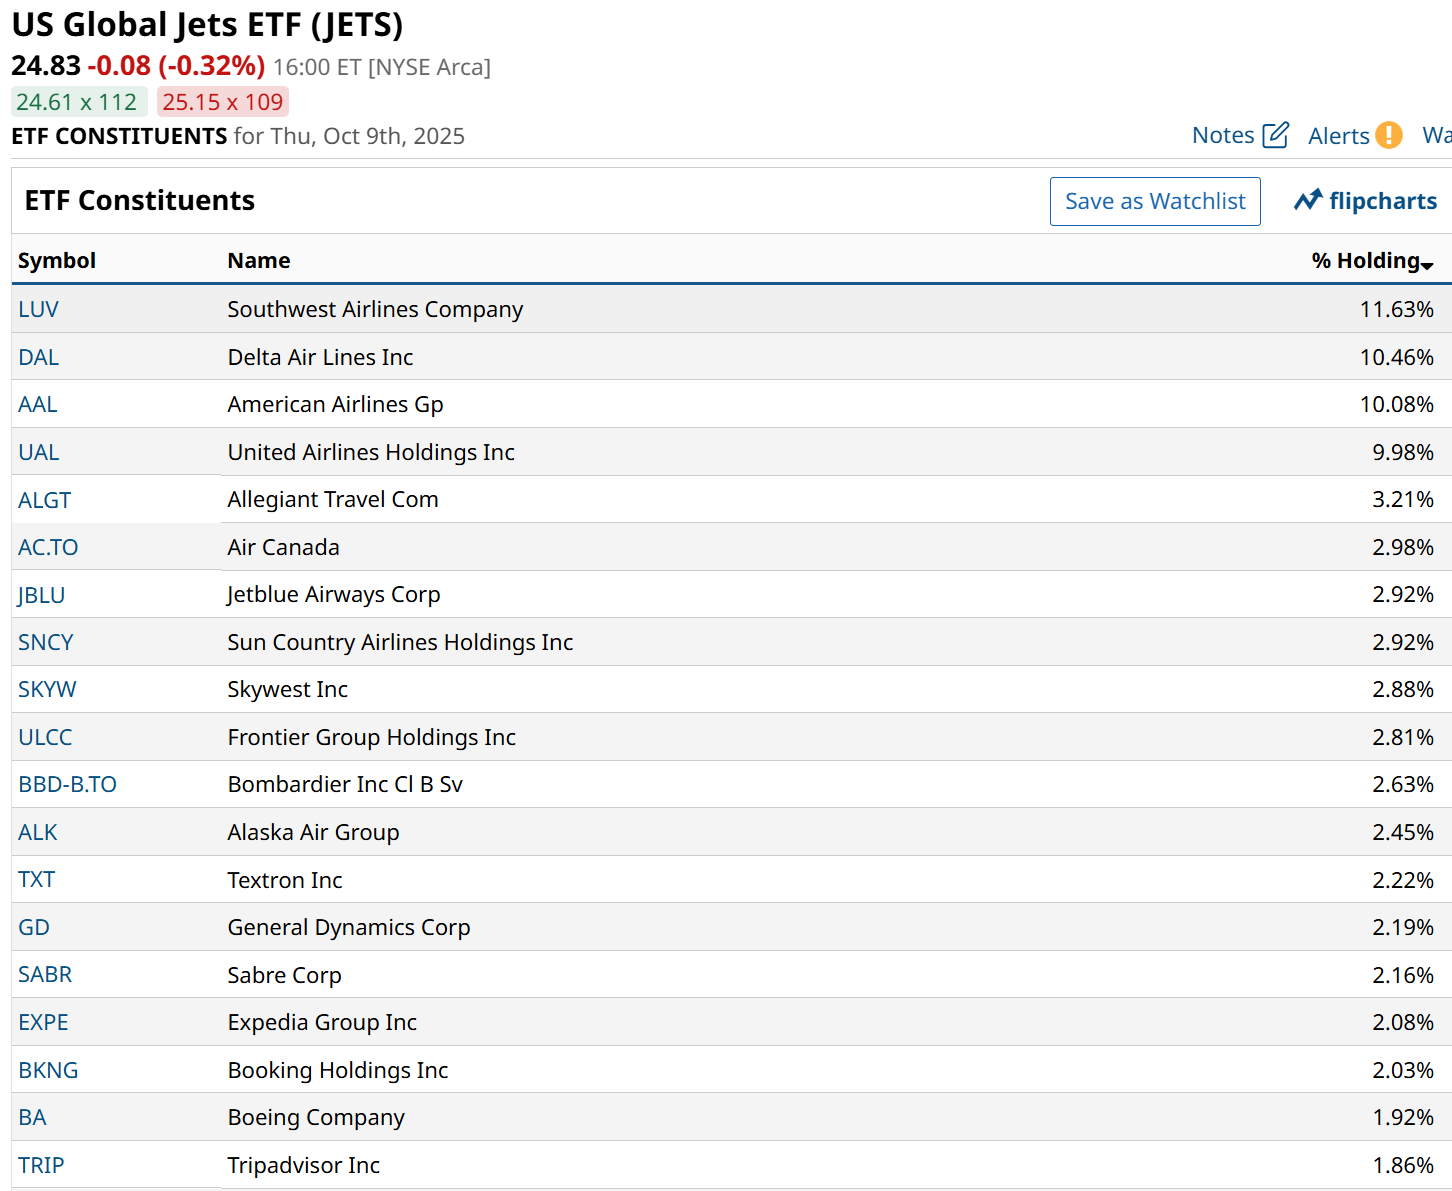Open the UAL symbol link

click(x=39, y=452)
